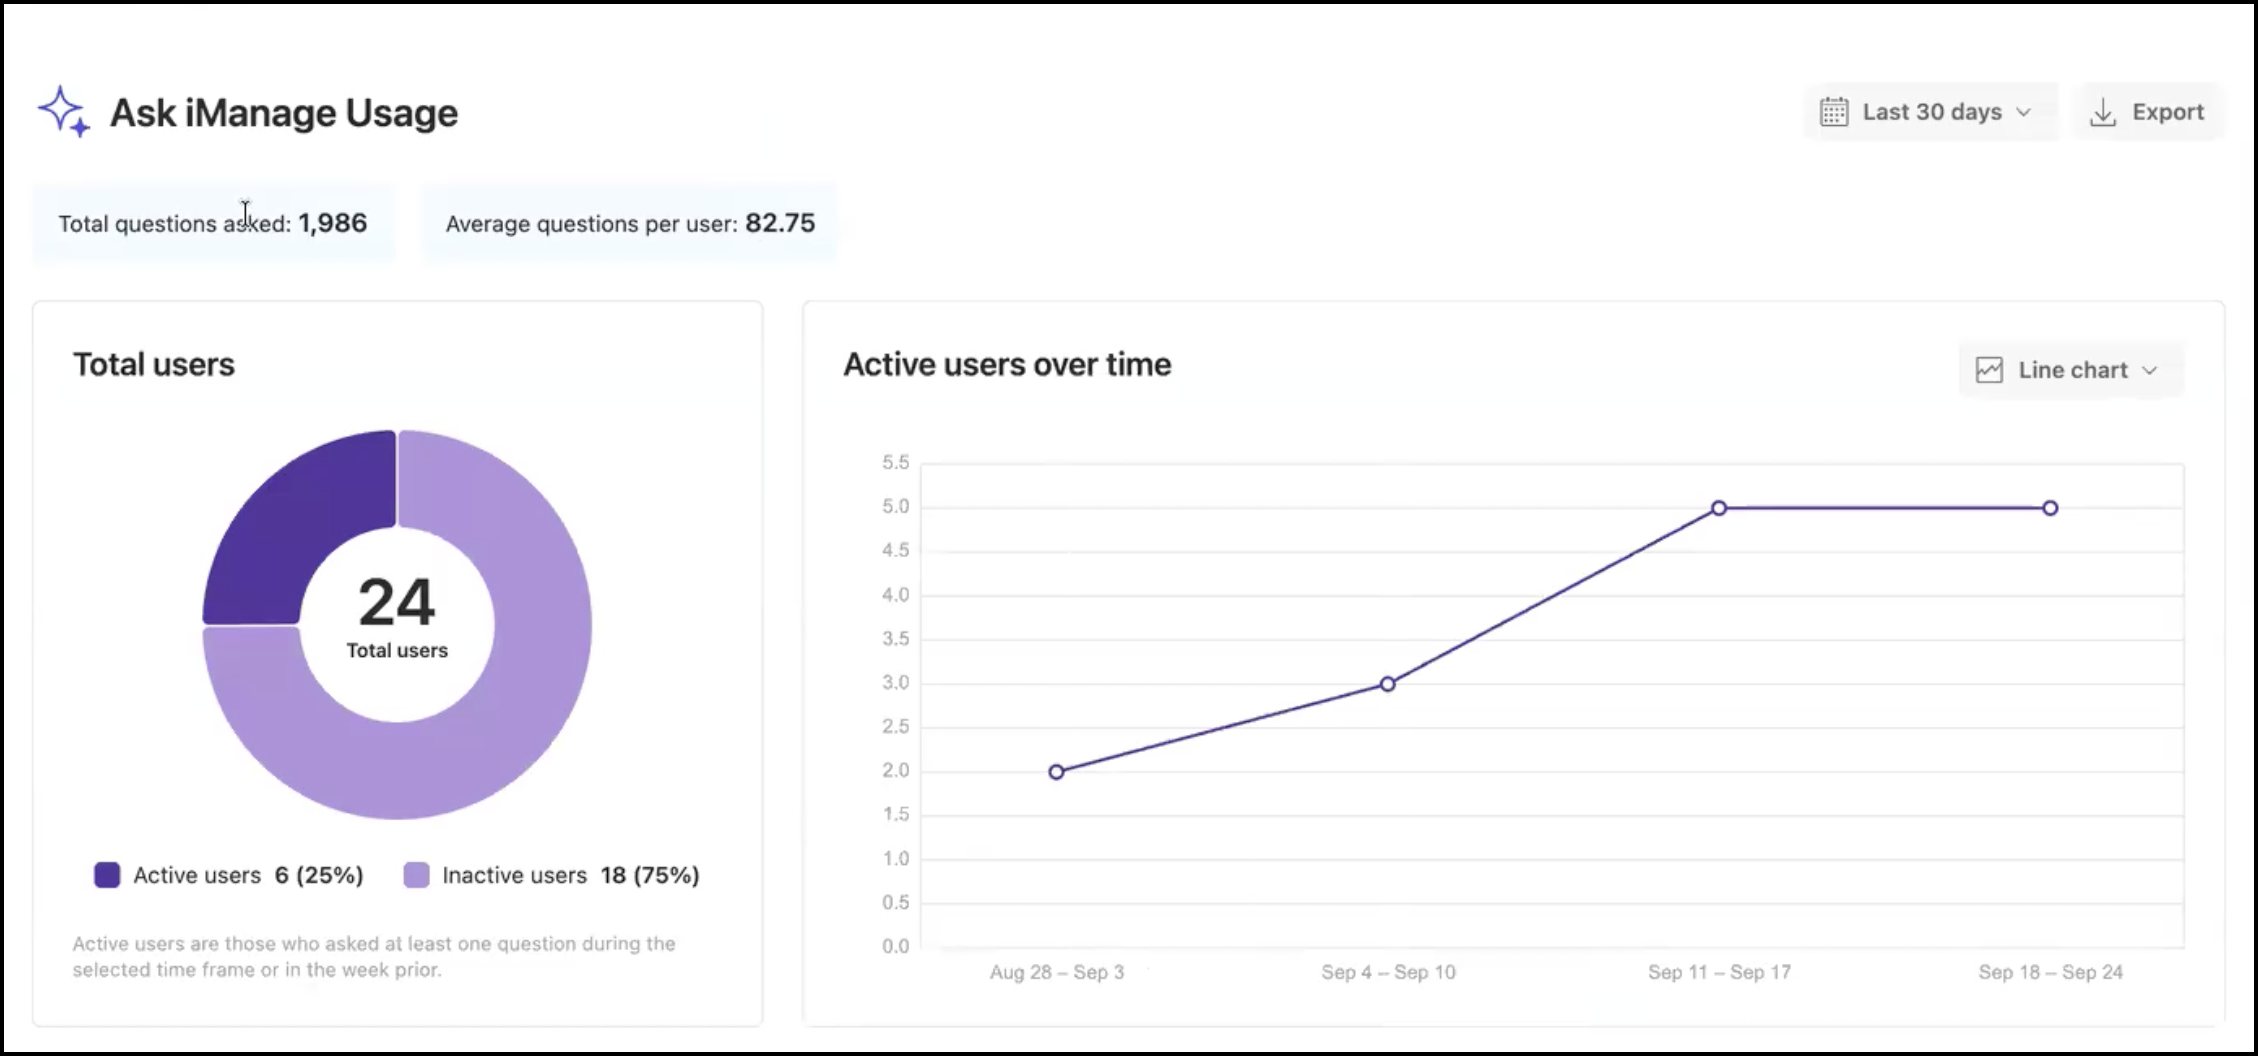Open the Last 30 days dropdown
2258x1056 pixels.
click(1931, 112)
